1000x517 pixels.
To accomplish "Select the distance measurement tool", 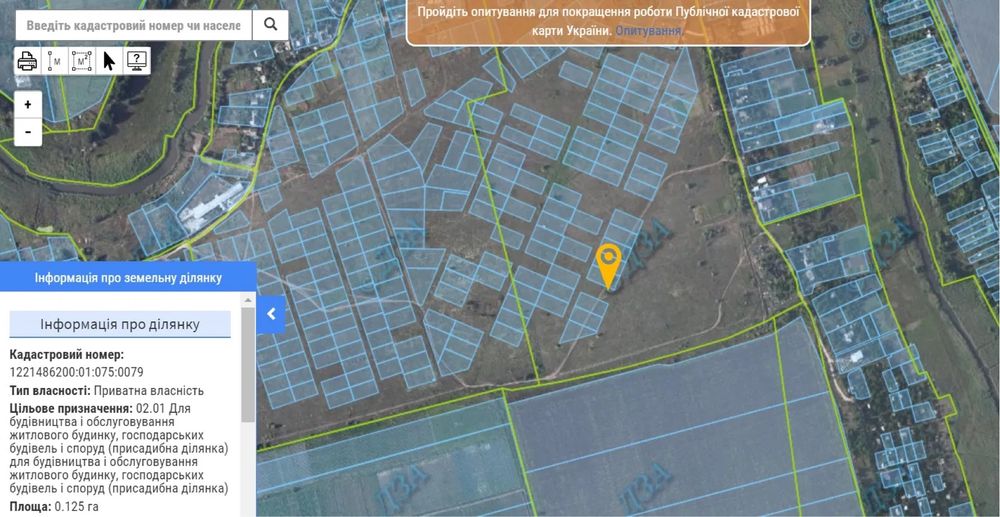I will pyautogui.click(x=55, y=61).
